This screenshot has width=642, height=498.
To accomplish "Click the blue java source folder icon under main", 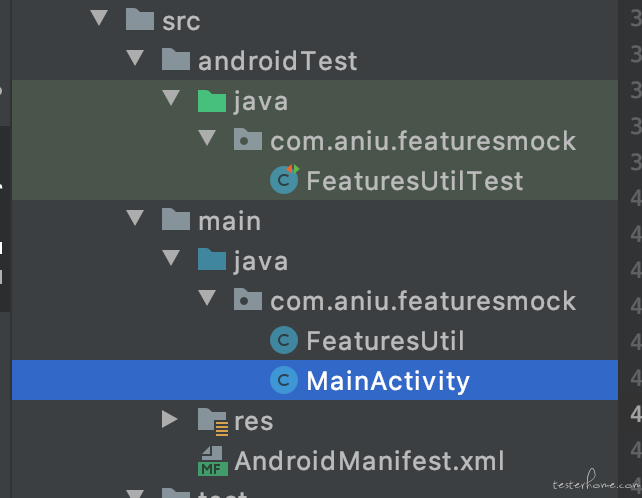I will tap(212, 259).
